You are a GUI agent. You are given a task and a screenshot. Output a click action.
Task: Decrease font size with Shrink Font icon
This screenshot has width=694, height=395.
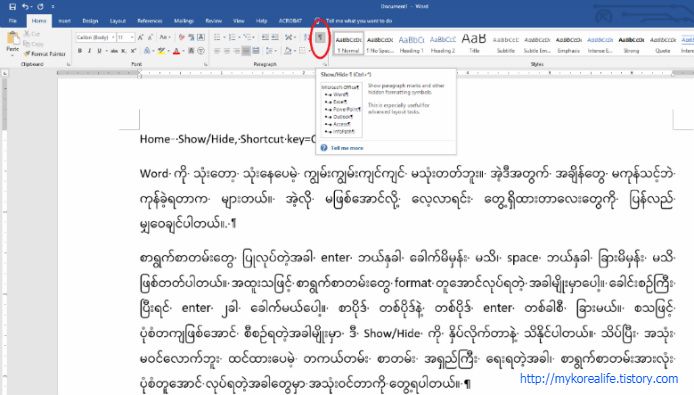coord(150,38)
